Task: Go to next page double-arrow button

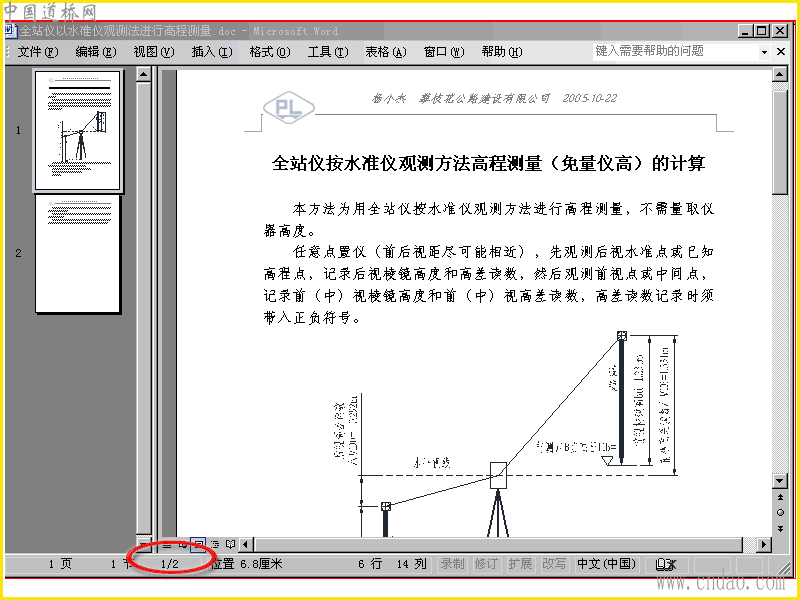Action: pyautogui.click(x=780, y=529)
